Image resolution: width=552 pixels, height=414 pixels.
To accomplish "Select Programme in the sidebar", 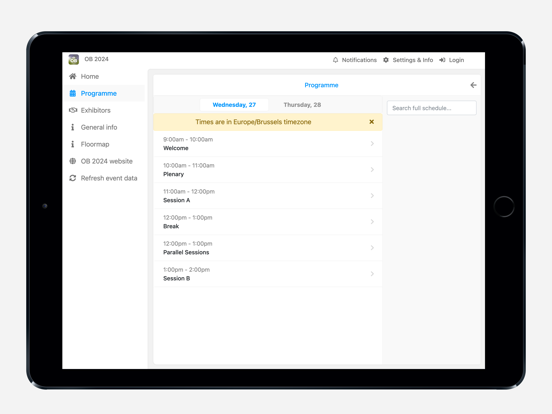I will (105, 93).
